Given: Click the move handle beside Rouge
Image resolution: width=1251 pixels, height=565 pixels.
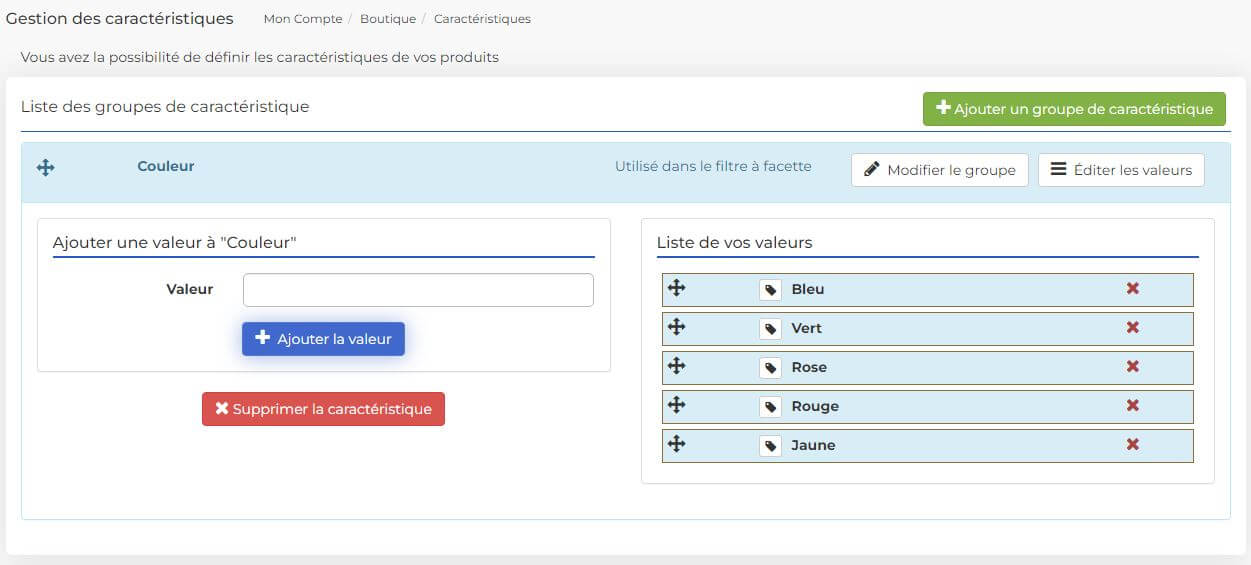Looking at the screenshot, I should (676, 405).
